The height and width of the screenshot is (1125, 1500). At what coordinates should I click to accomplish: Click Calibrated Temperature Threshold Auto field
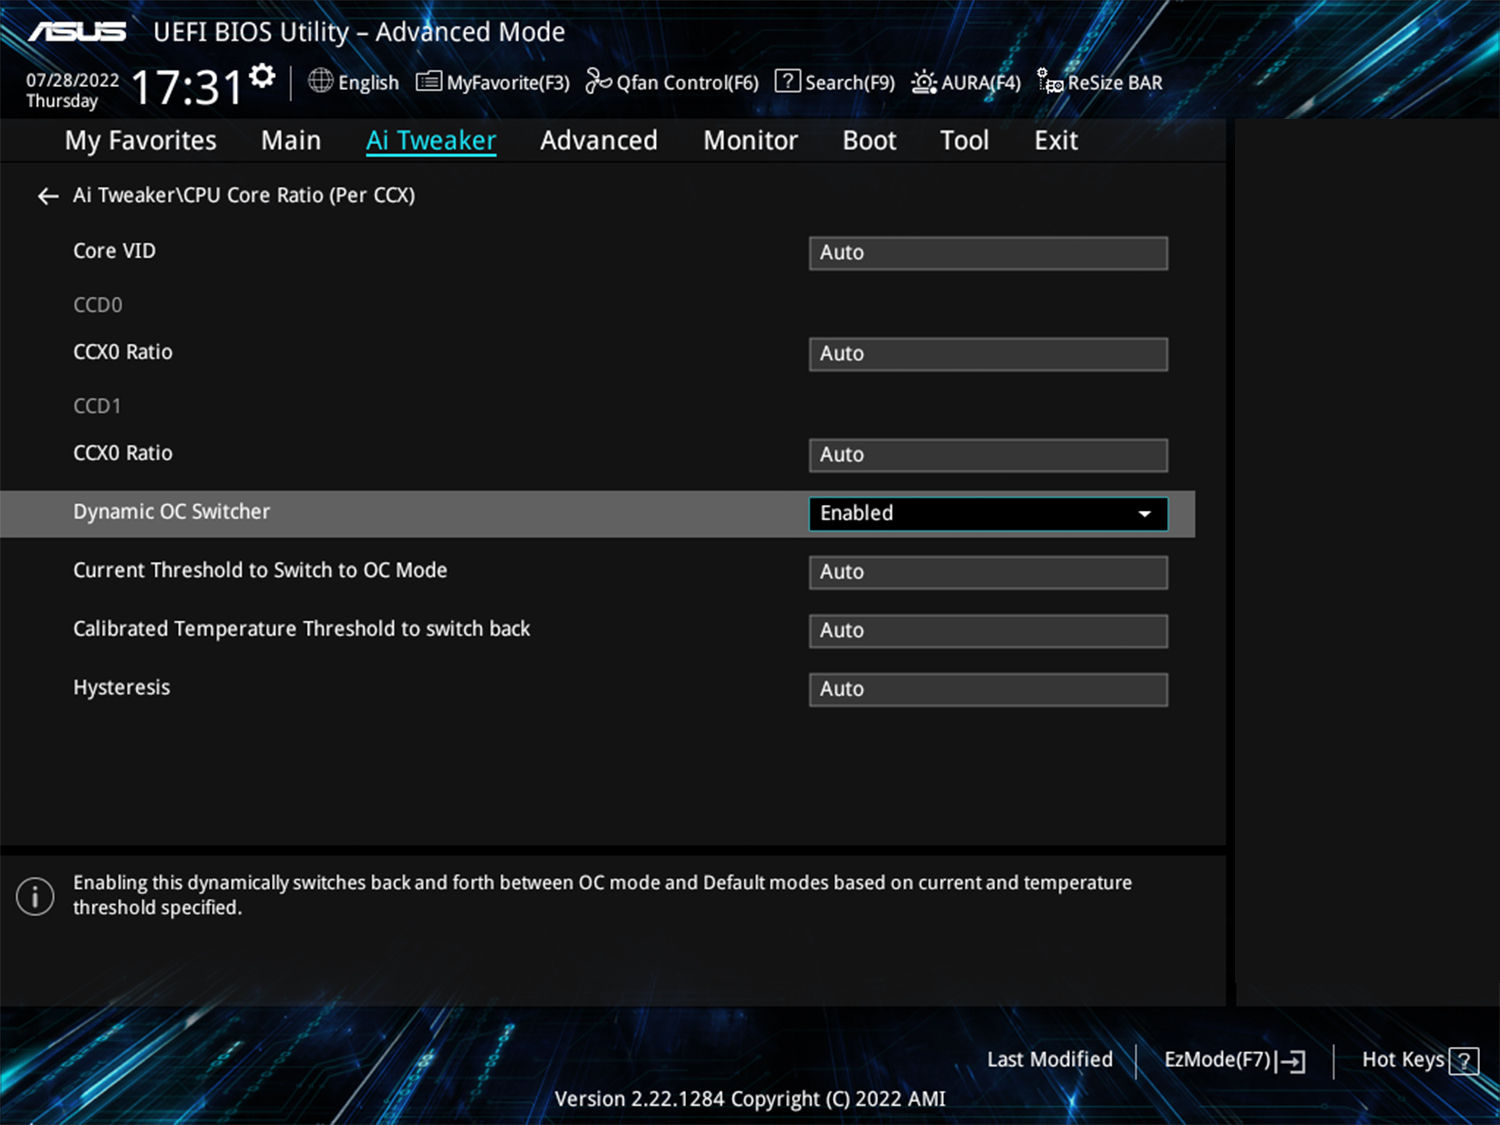(988, 631)
